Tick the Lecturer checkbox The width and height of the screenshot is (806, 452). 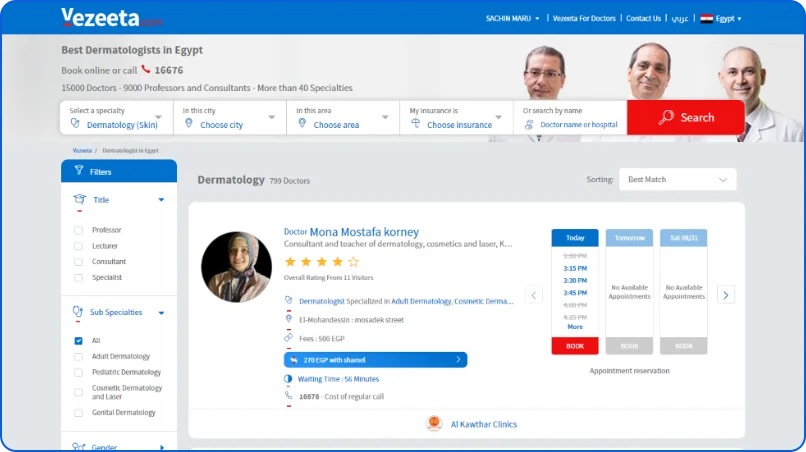pyautogui.click(x=78, y=246)
